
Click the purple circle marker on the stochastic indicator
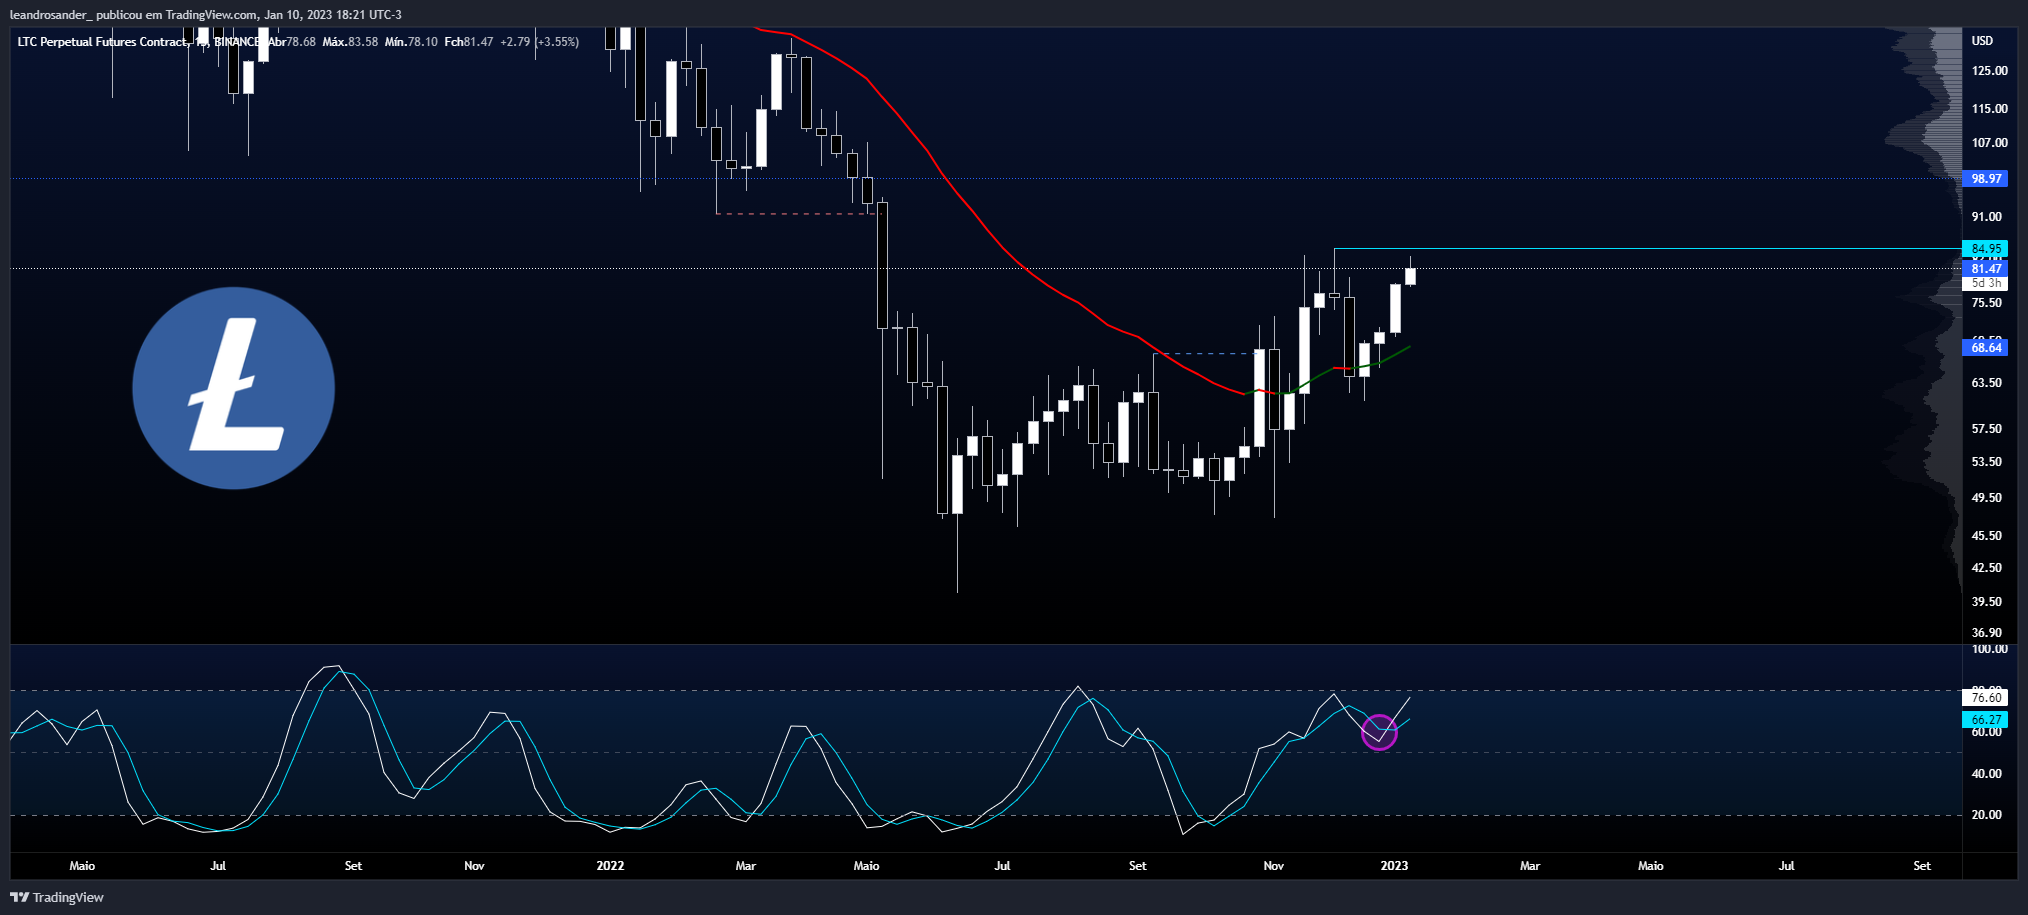[1379, 733]
